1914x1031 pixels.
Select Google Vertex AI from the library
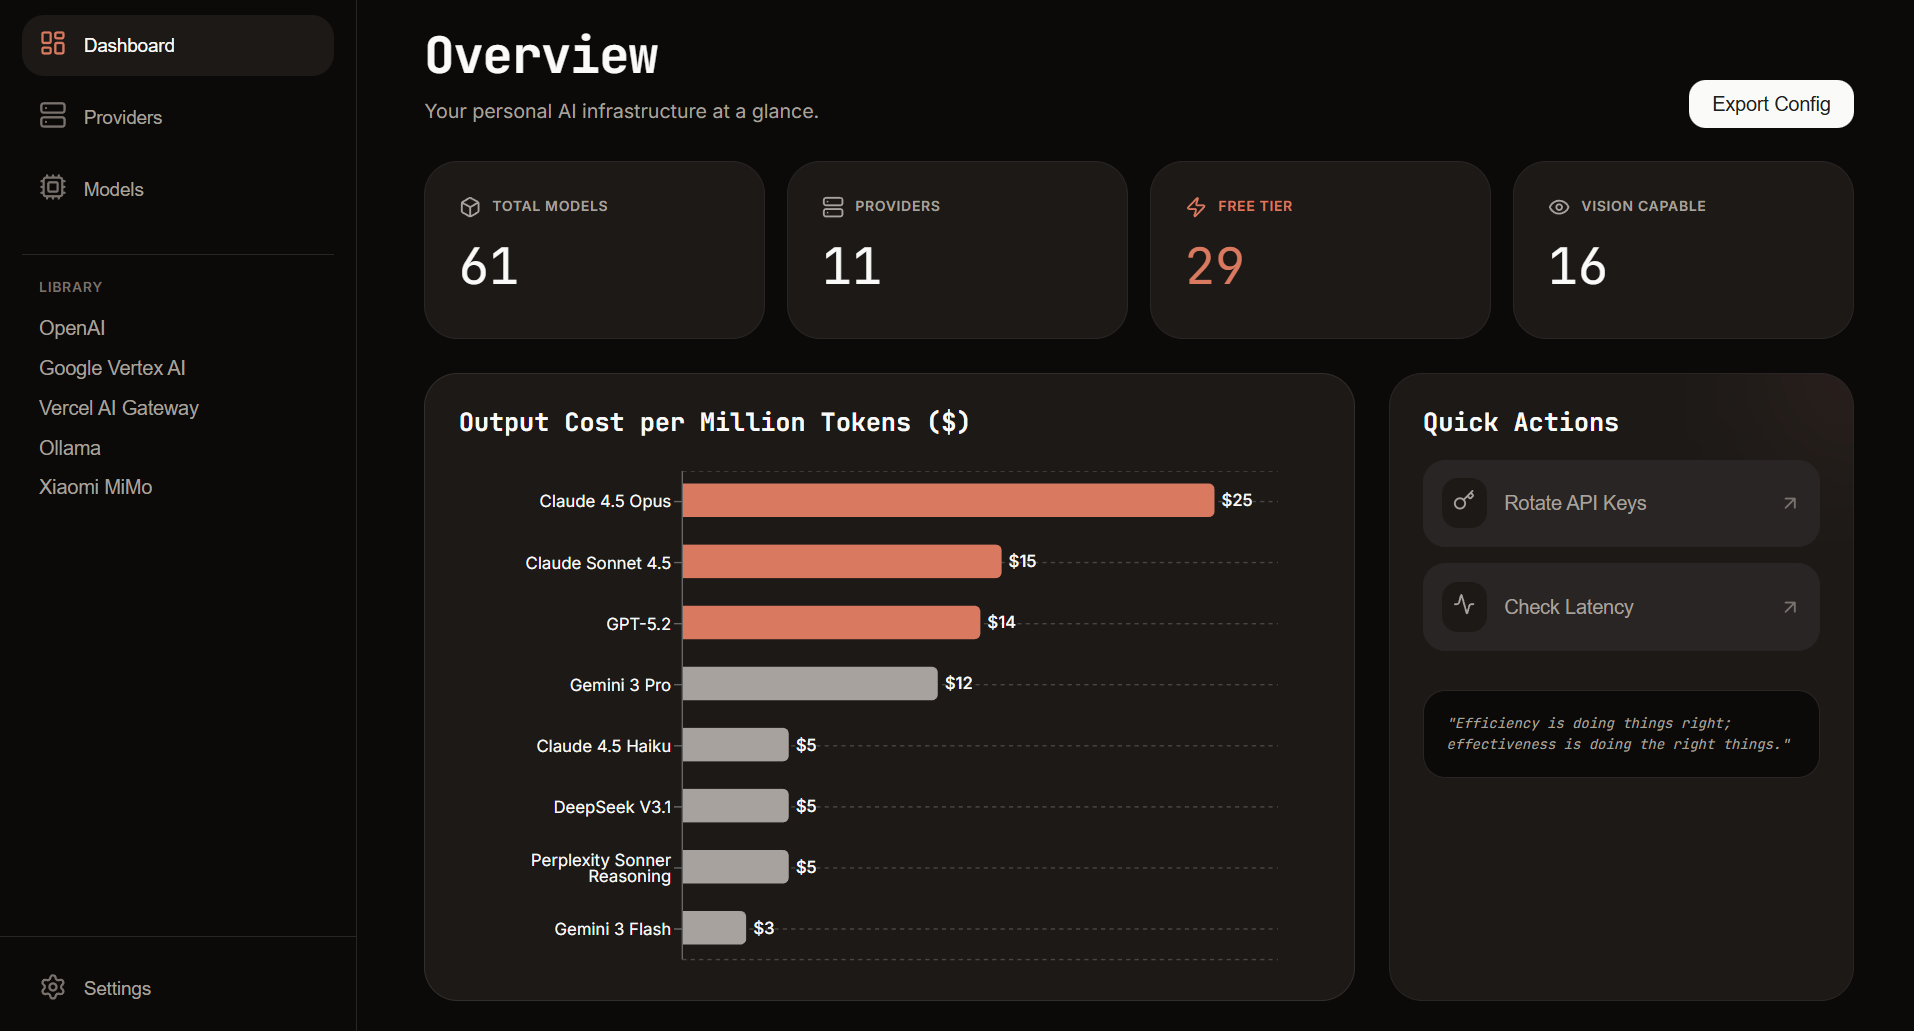click(x=112, y=368)
